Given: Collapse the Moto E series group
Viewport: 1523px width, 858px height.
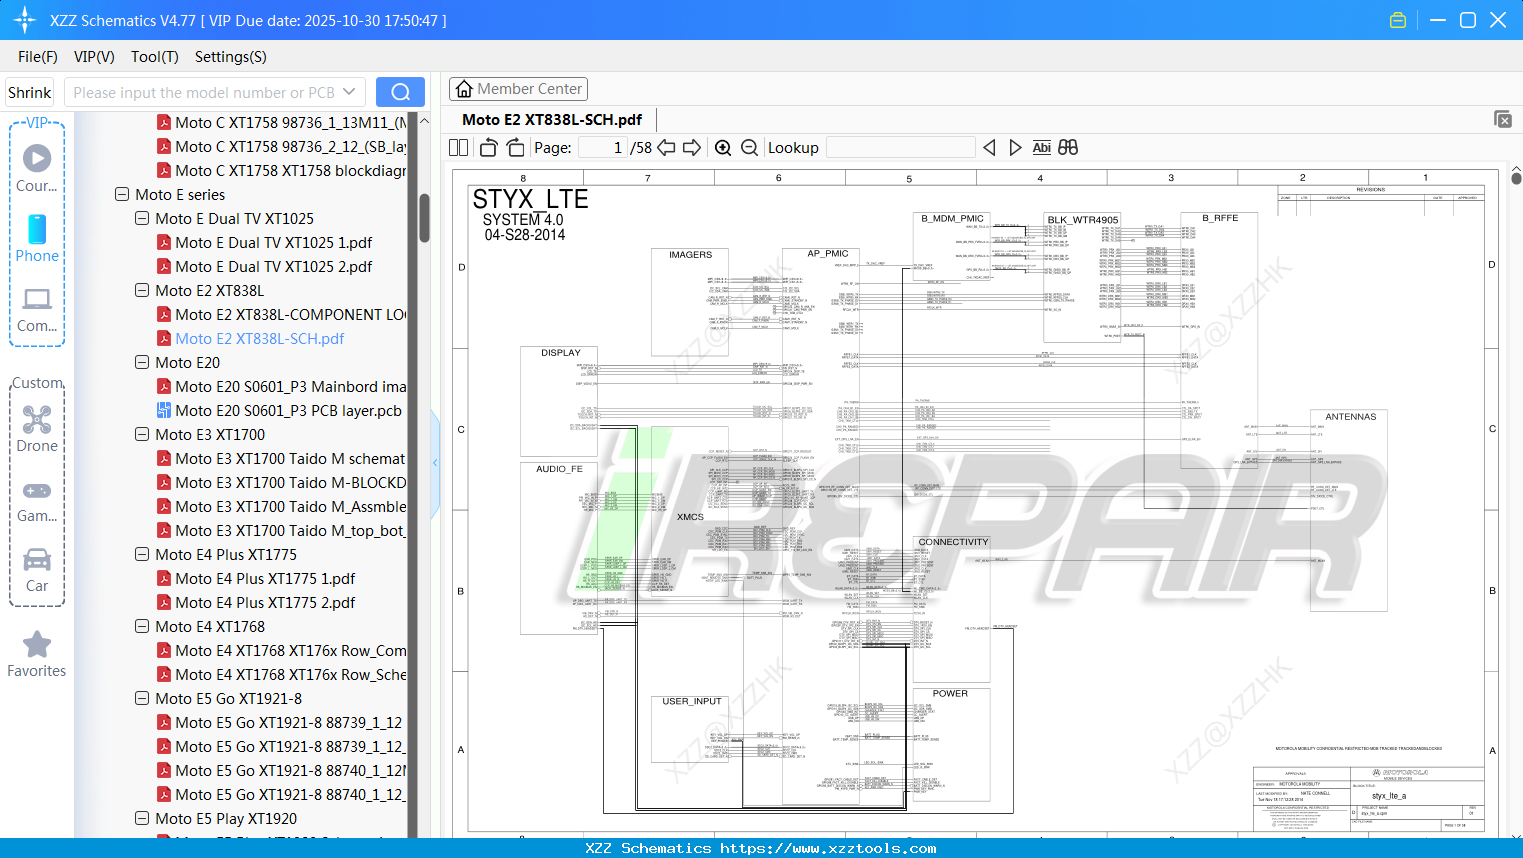Looking at the screenshot, I should point(122,194).
